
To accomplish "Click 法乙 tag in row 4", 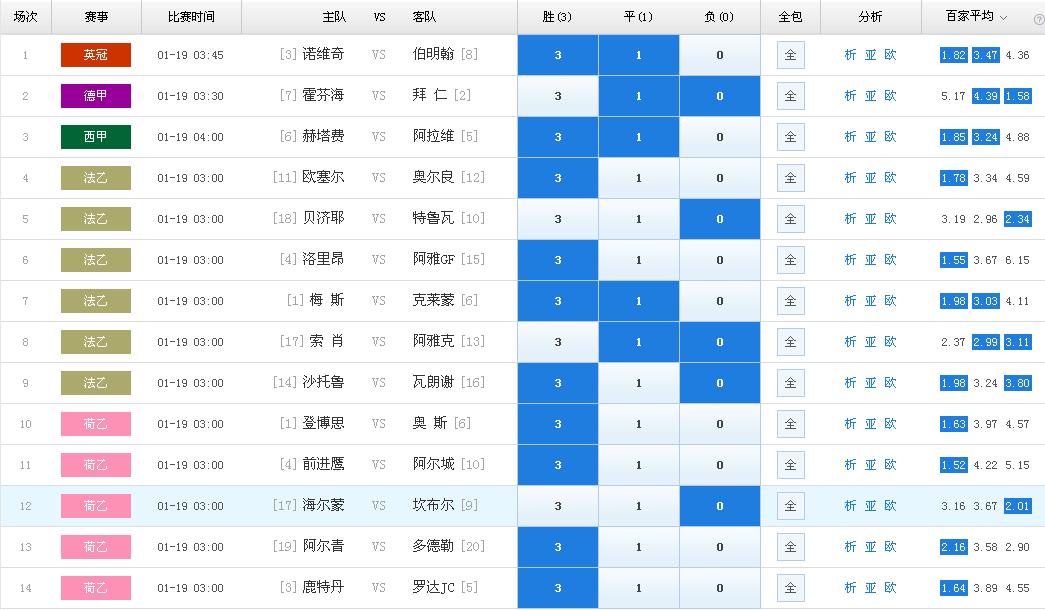I will pyautogui.click(x=96, y=178).
